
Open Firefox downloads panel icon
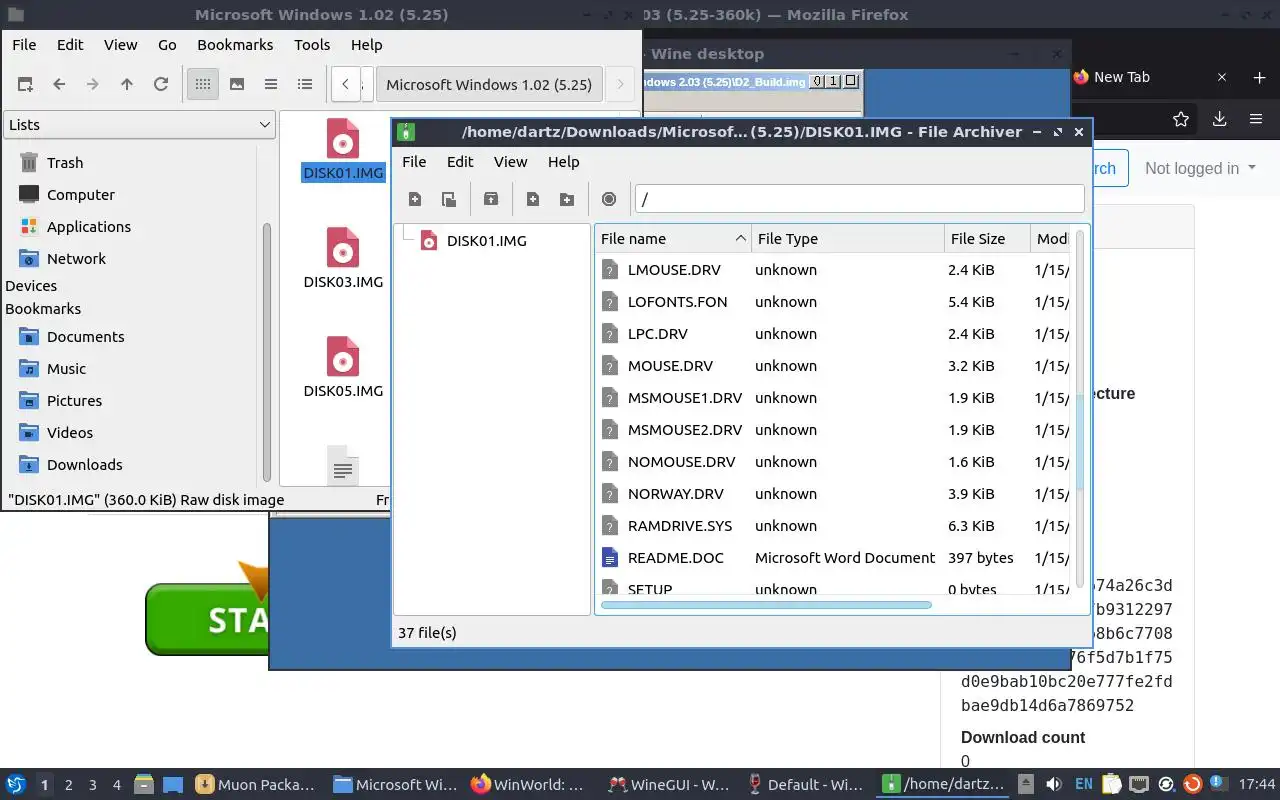pos(1219,119)
